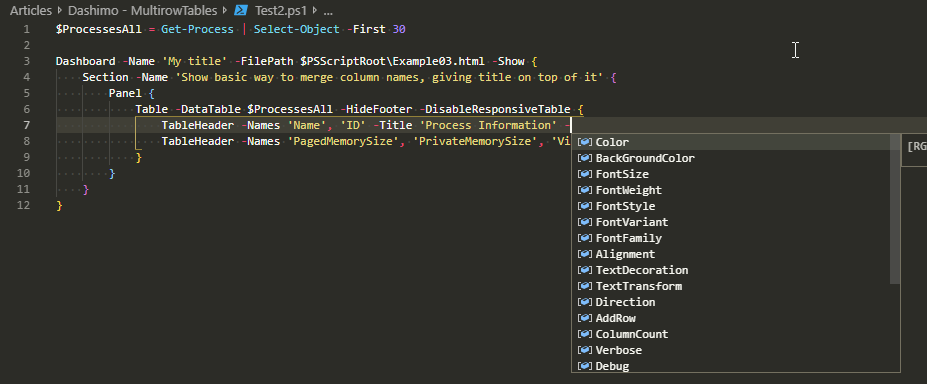Choose TextDecoration from the suggestions
The image size is (927, 384).
(x=735, y=269)
